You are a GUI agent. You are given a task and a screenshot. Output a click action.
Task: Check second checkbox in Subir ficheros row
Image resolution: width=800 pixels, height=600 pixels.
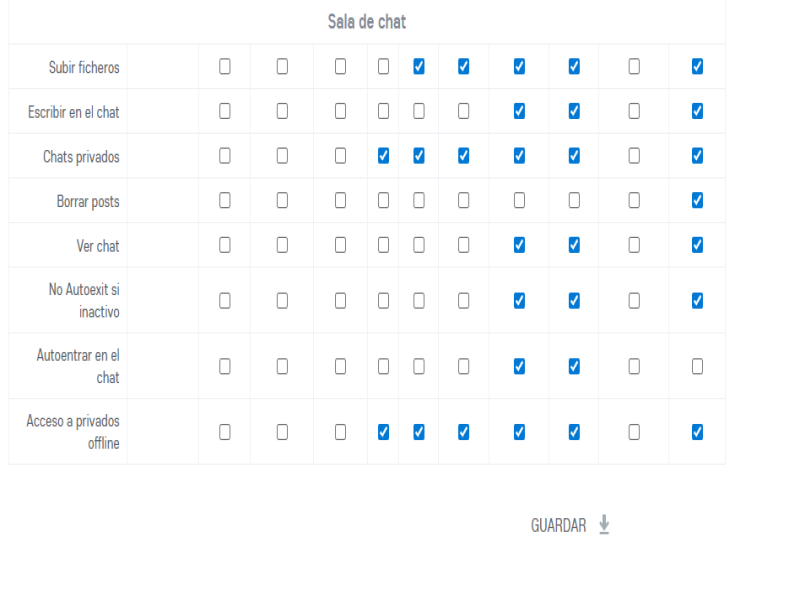(x=282, y=66)
